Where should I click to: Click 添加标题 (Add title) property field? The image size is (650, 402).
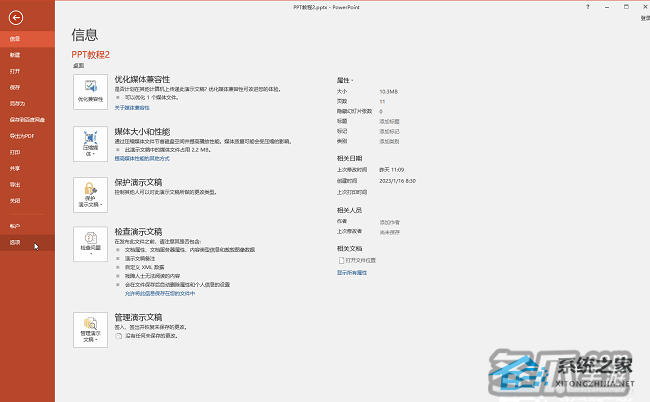point(389,121)
